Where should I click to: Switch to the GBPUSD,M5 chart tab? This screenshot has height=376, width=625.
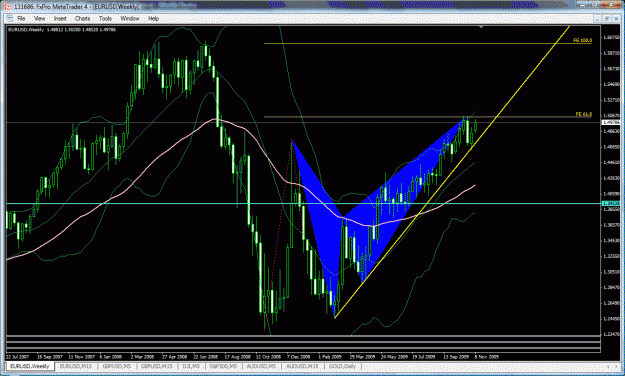[x=116, y=366]
